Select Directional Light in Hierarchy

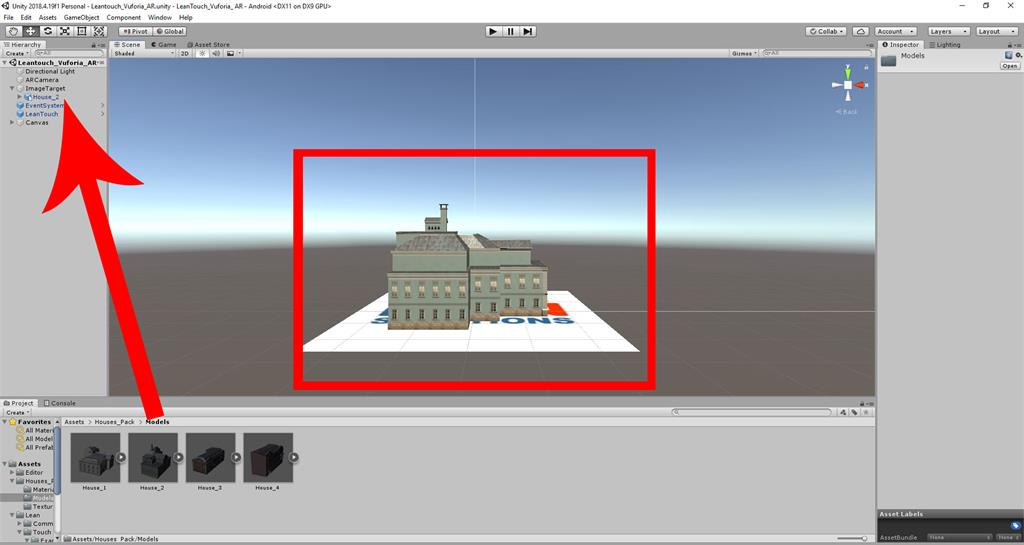50,71
